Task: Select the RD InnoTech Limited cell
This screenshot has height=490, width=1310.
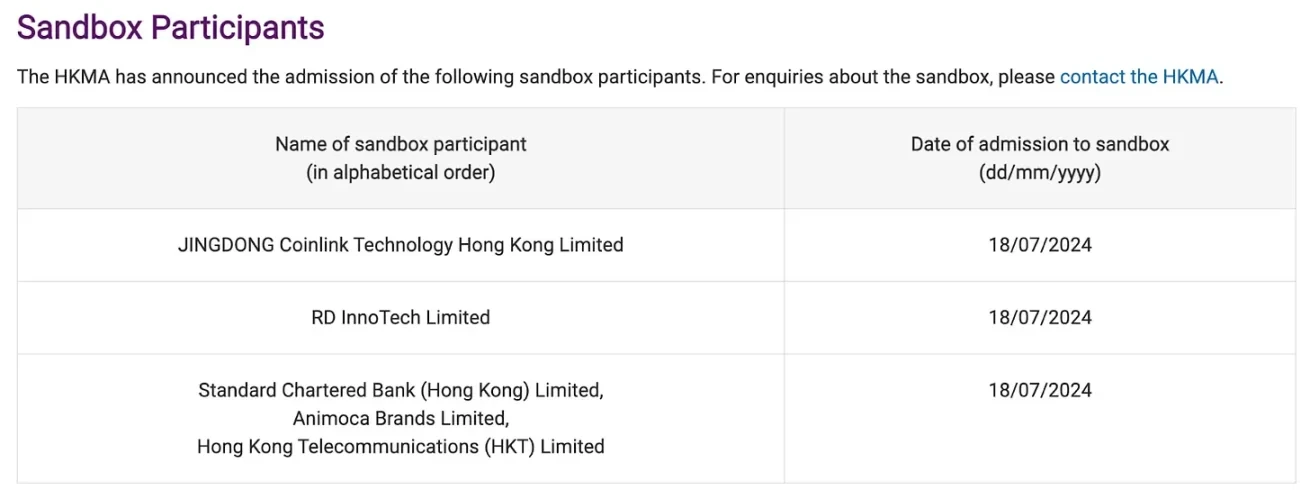Action: (400, 318)
